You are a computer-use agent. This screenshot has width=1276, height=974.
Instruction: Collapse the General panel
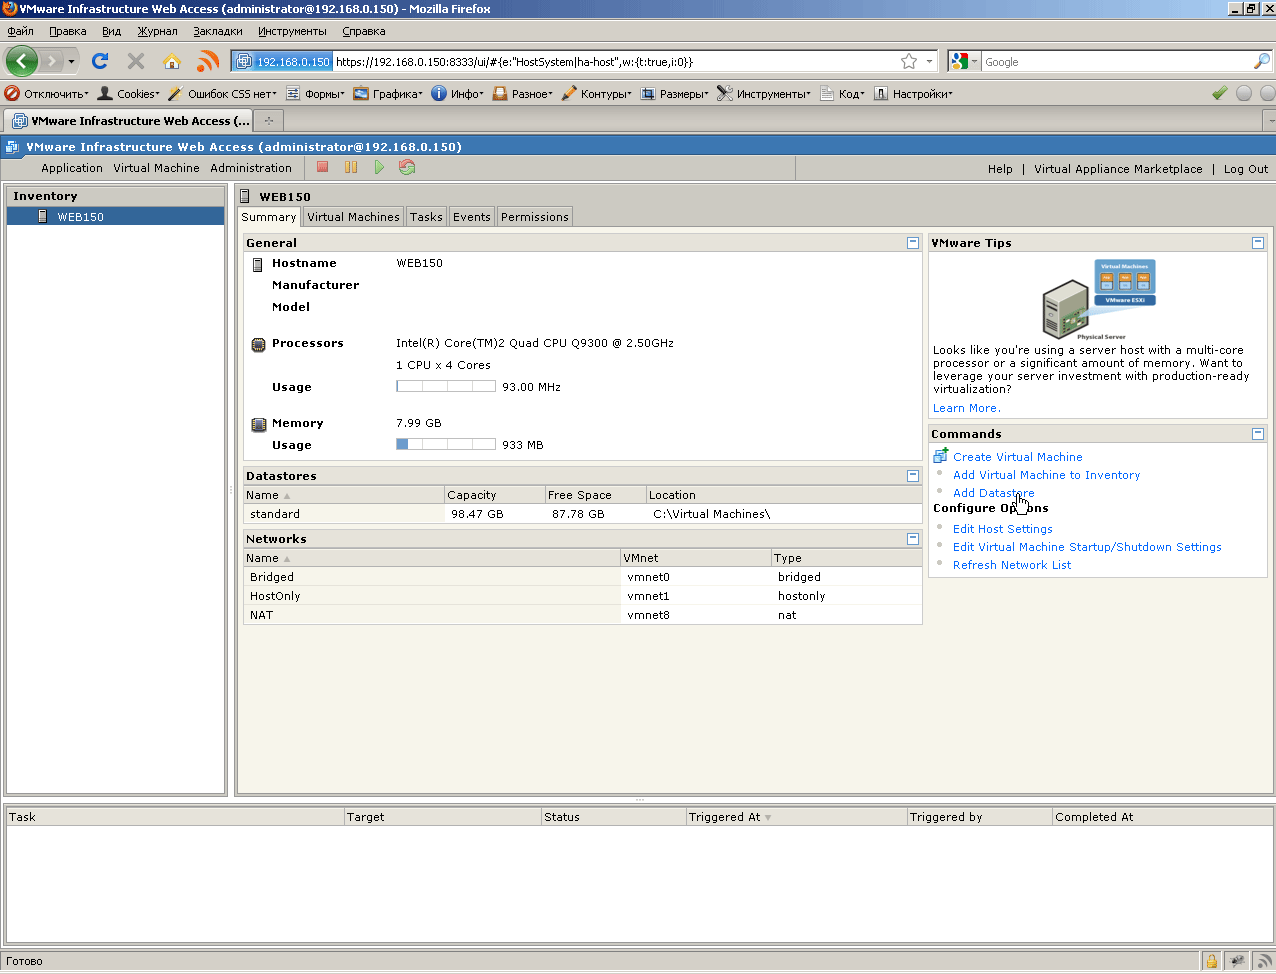[913, 243]
